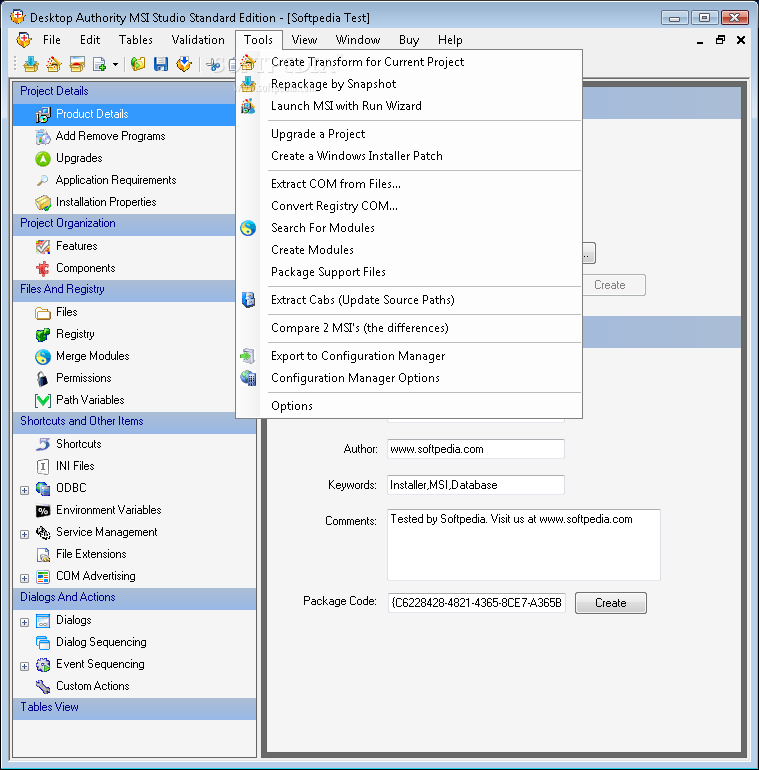The width and height of the screenshot is (759, 770).
Task: Click the green Upgrades icon
Action: [43, 159]
